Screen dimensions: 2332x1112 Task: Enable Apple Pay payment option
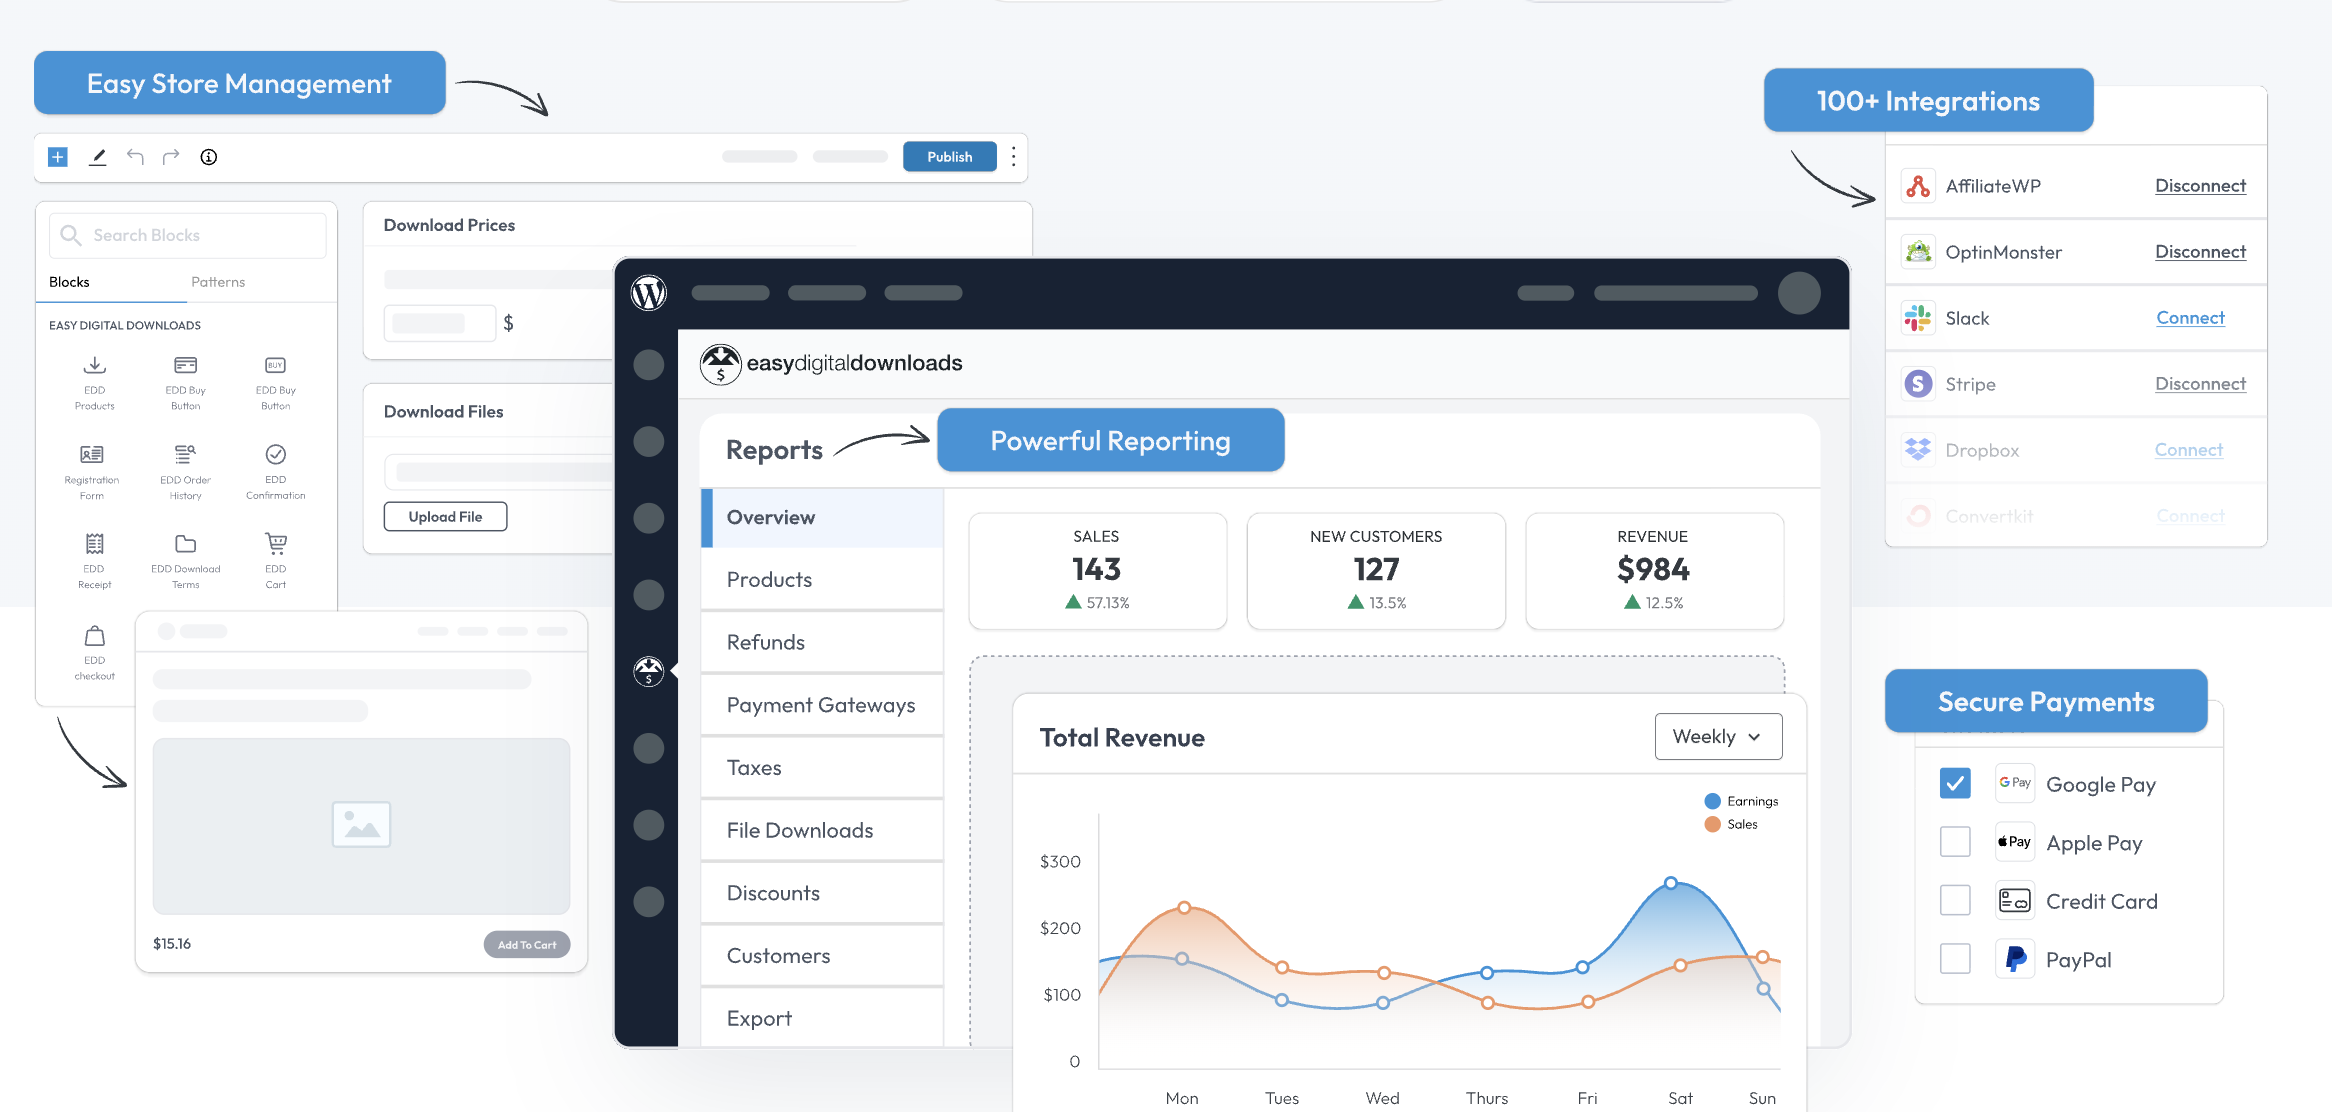click(1955, 841)
